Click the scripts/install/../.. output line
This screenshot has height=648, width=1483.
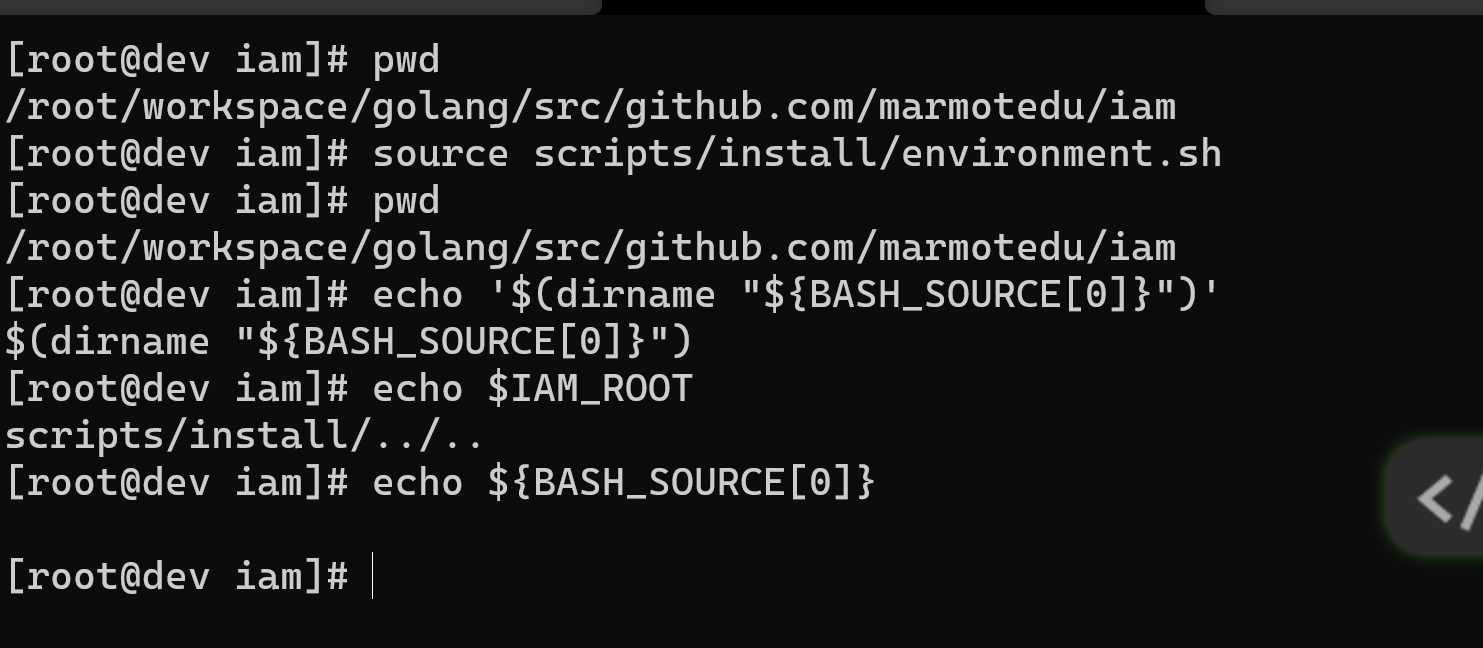click(x=245, y=435)
